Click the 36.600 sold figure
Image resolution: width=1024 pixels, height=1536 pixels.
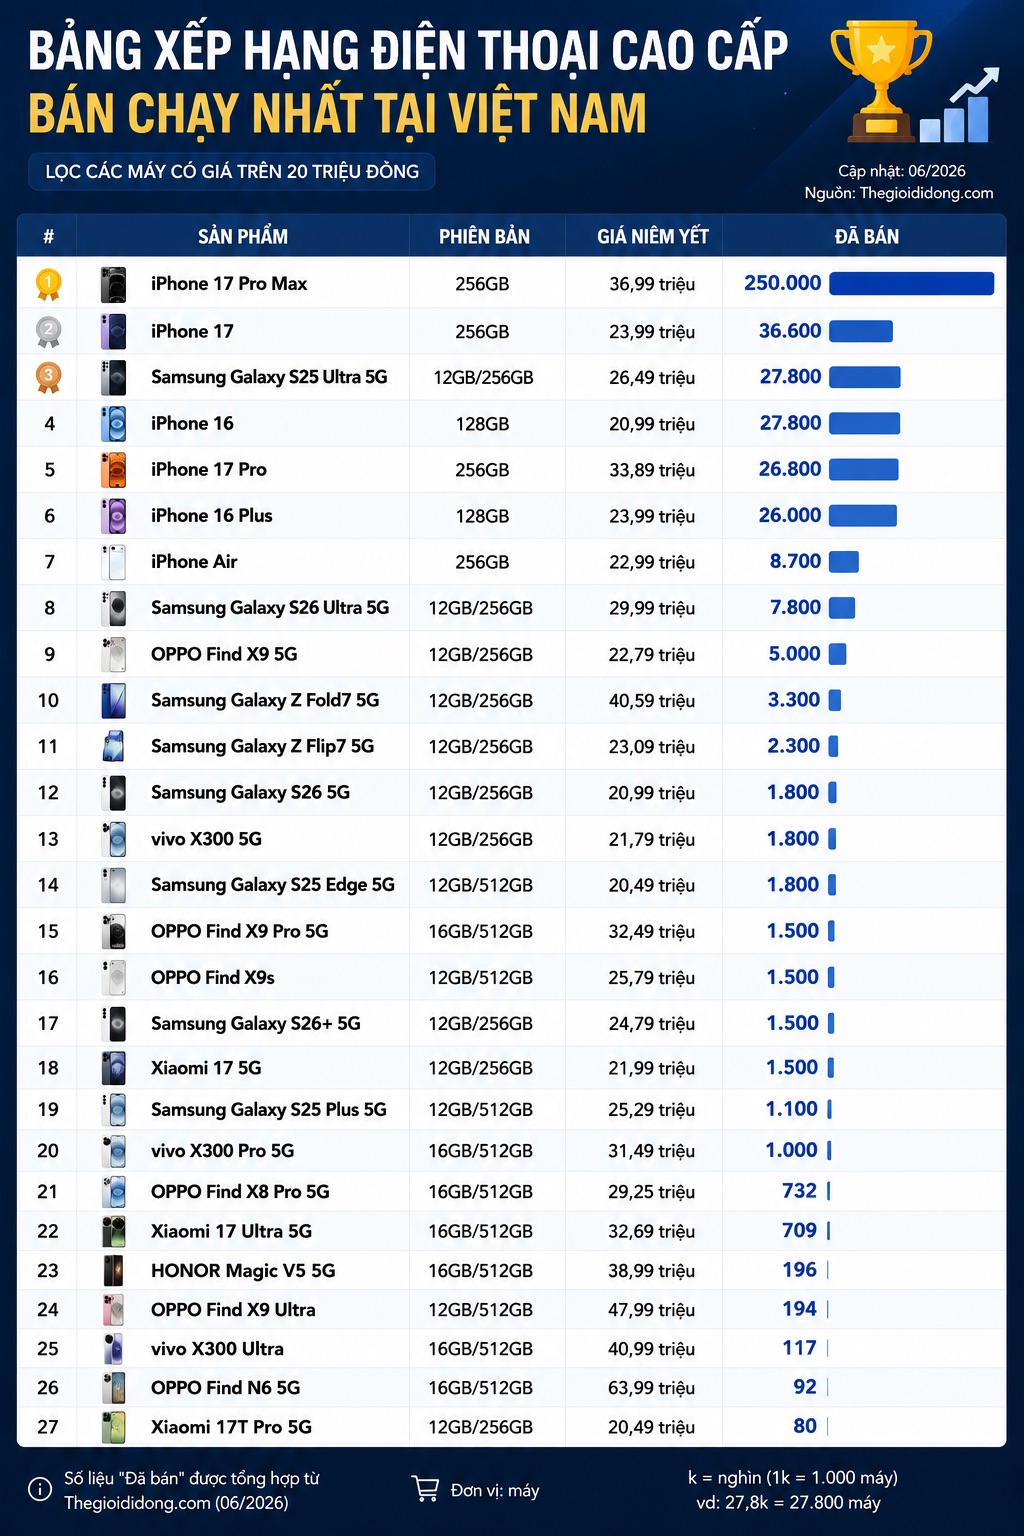[790, 331]
